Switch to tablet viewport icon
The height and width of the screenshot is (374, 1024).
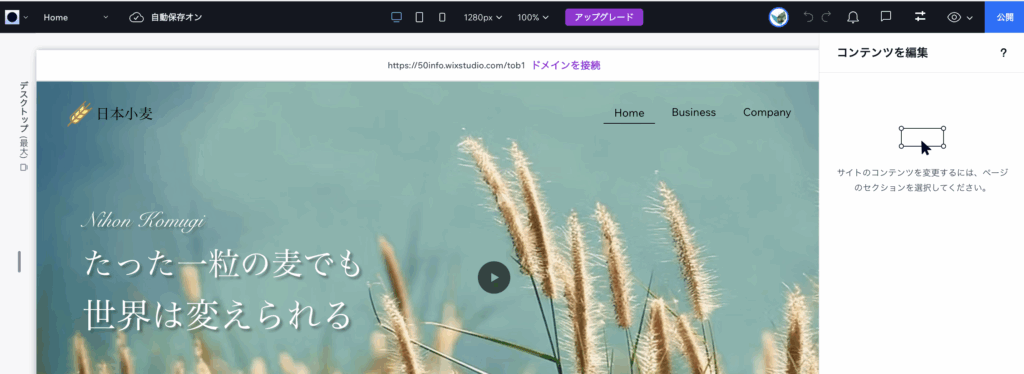click(419, 18)
